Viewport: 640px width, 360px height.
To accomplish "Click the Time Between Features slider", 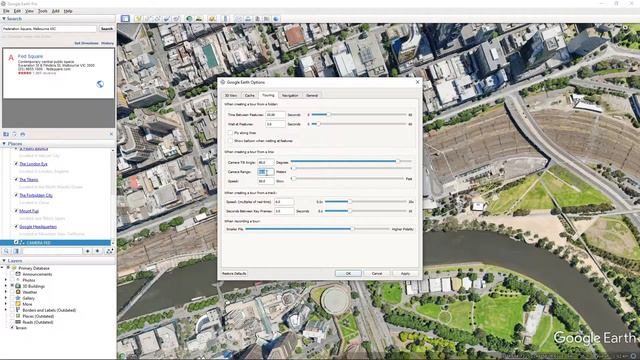I will click(358, 115).
